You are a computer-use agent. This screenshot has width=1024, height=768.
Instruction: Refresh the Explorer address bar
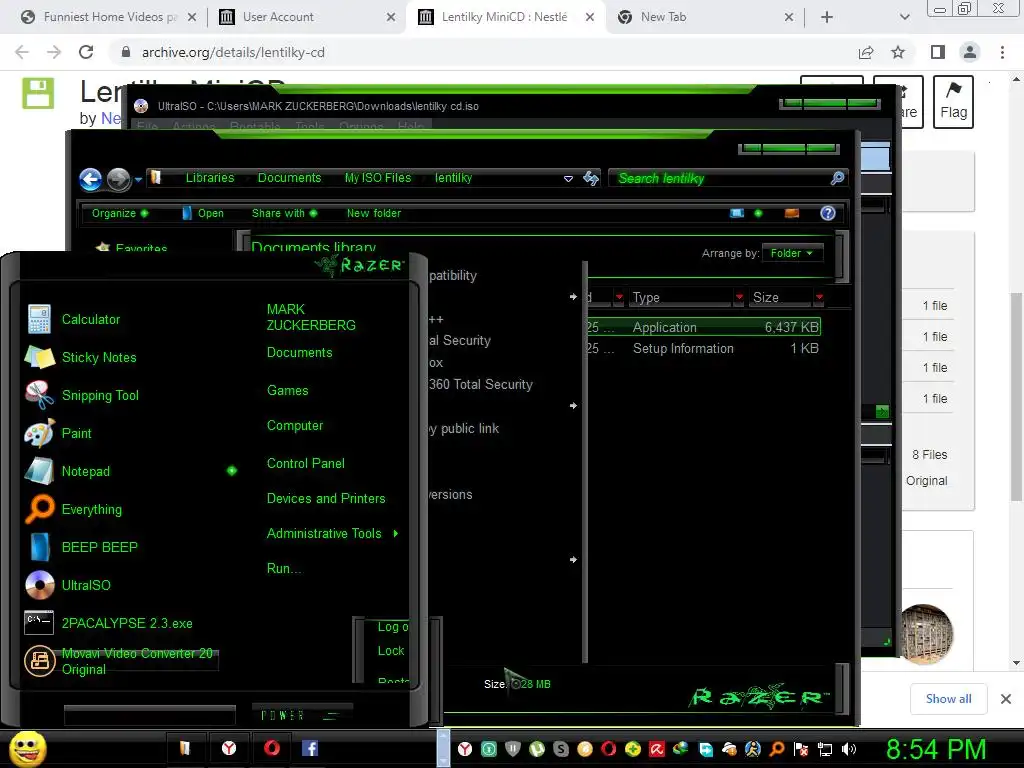591,178
